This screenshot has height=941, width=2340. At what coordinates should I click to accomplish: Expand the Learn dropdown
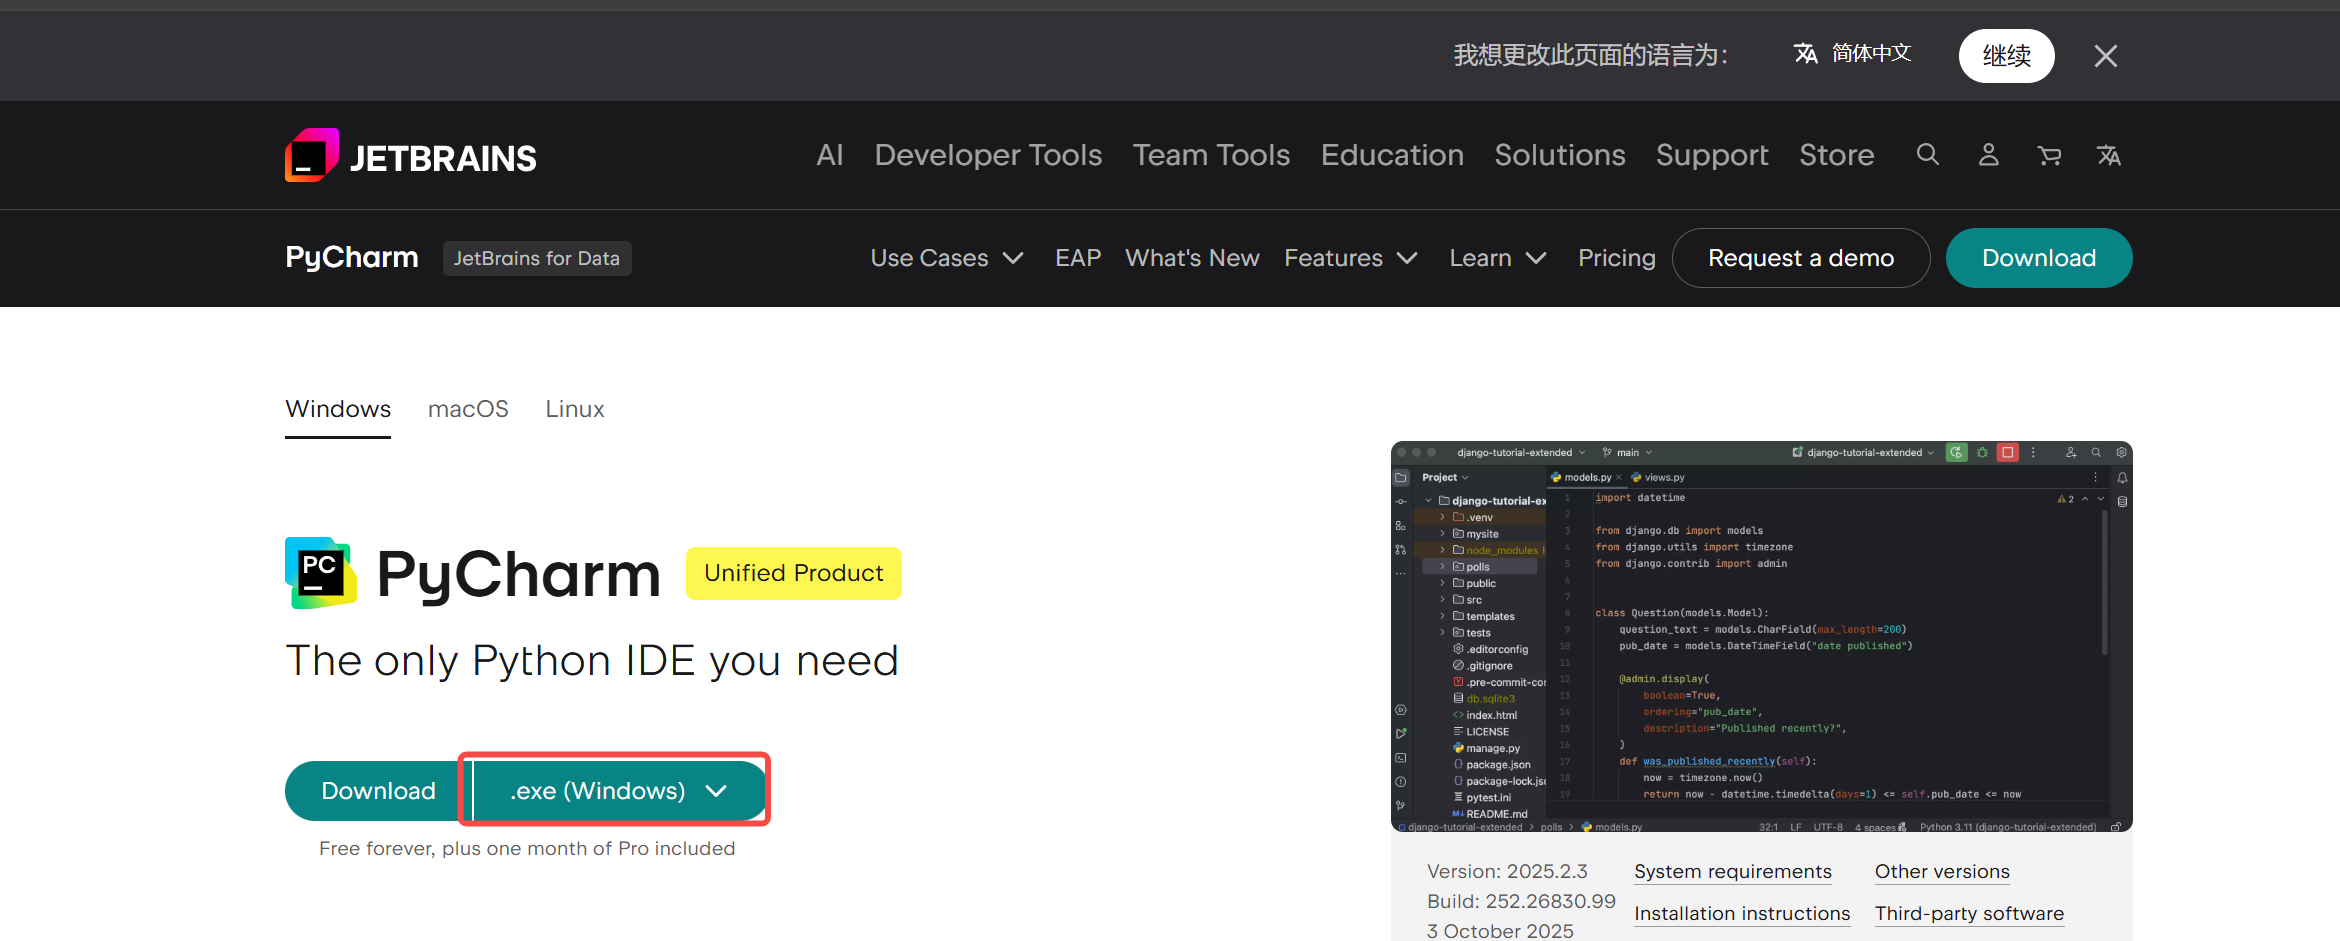[x=1498, y=258]
